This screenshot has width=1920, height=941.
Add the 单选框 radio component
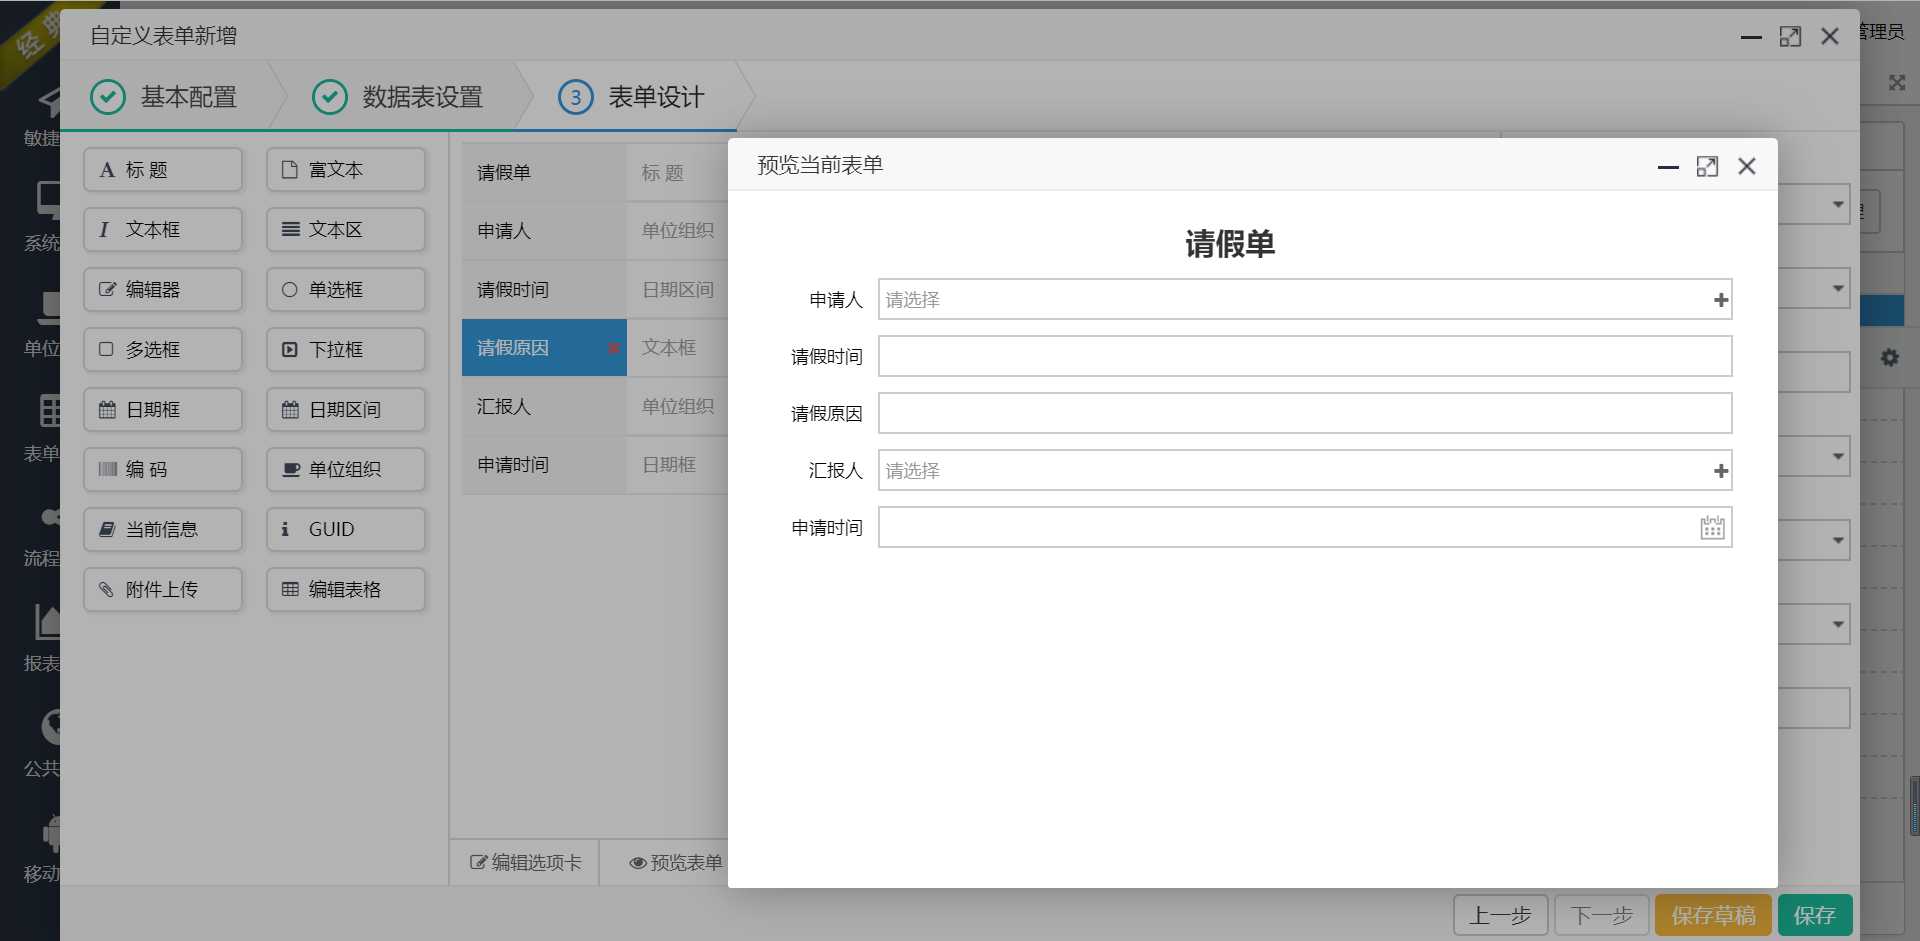pyautogui.click(x=346, y=289)
